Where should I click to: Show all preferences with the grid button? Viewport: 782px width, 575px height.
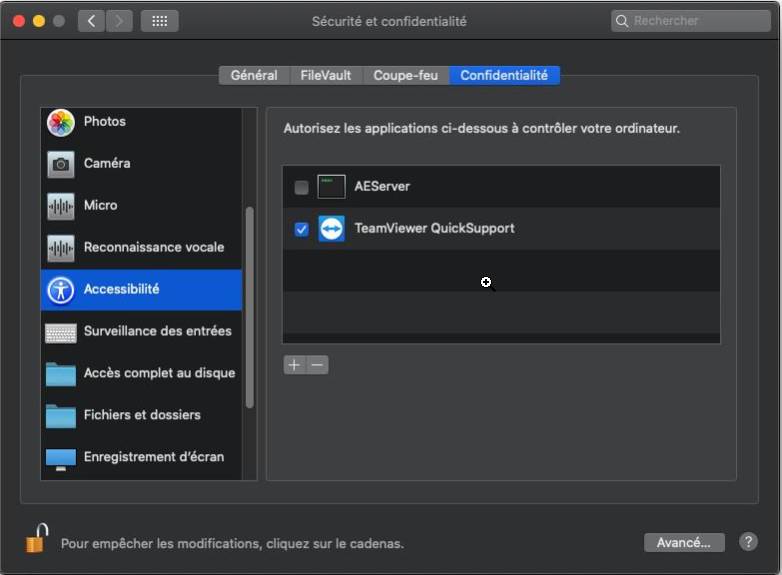(160, 21)
